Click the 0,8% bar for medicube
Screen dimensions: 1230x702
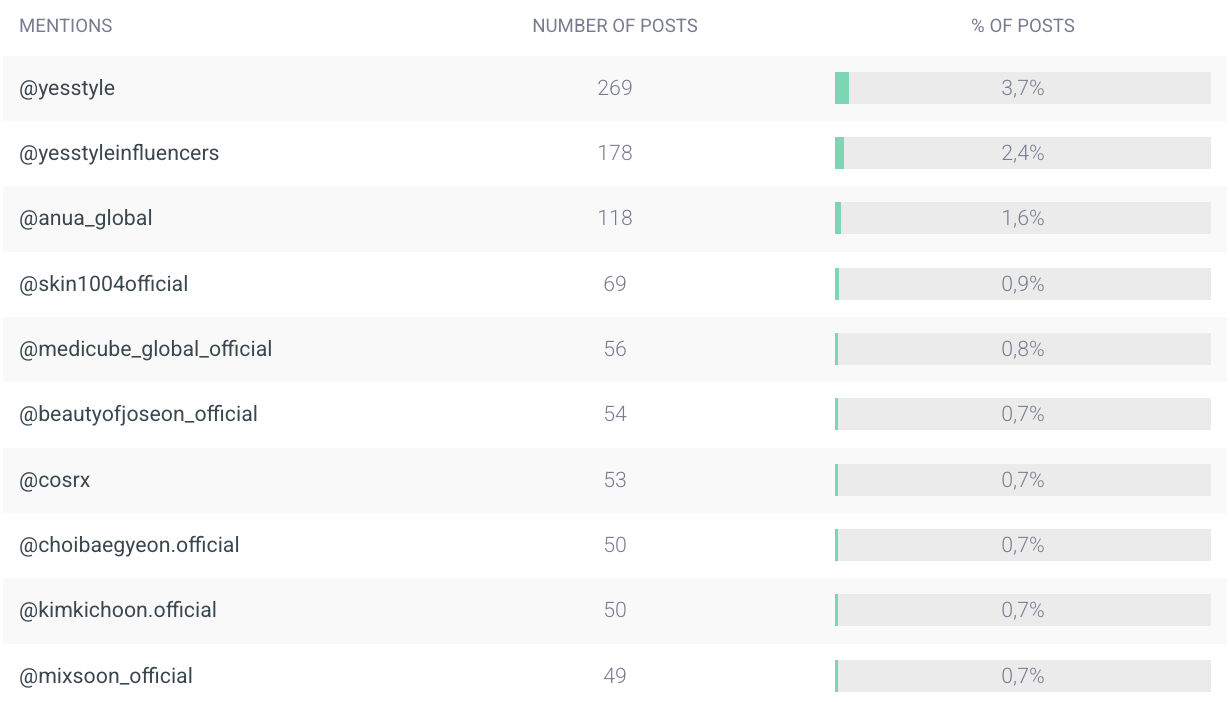[x=1023, y=349]
